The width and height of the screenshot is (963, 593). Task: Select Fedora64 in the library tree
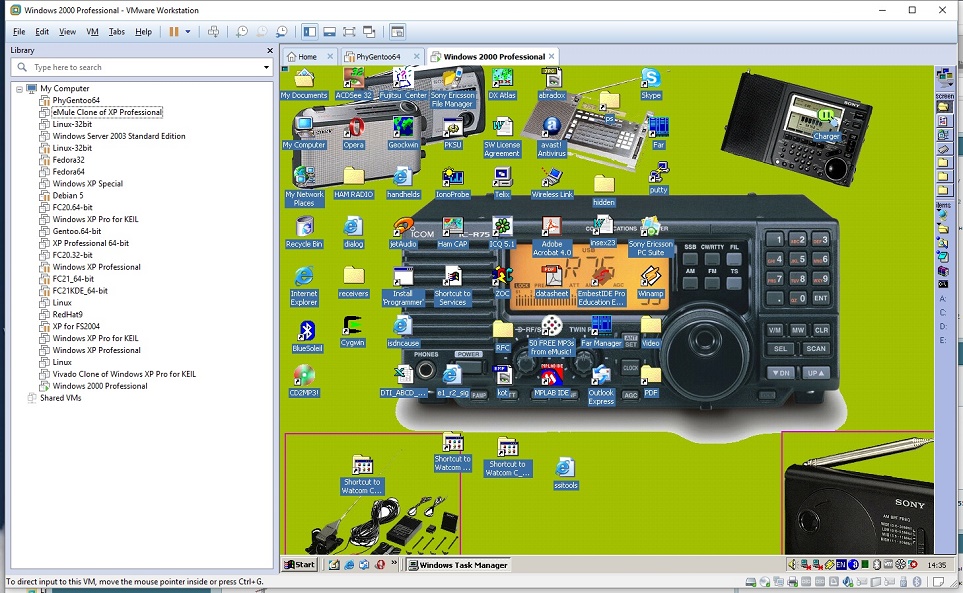pos(68,172)
